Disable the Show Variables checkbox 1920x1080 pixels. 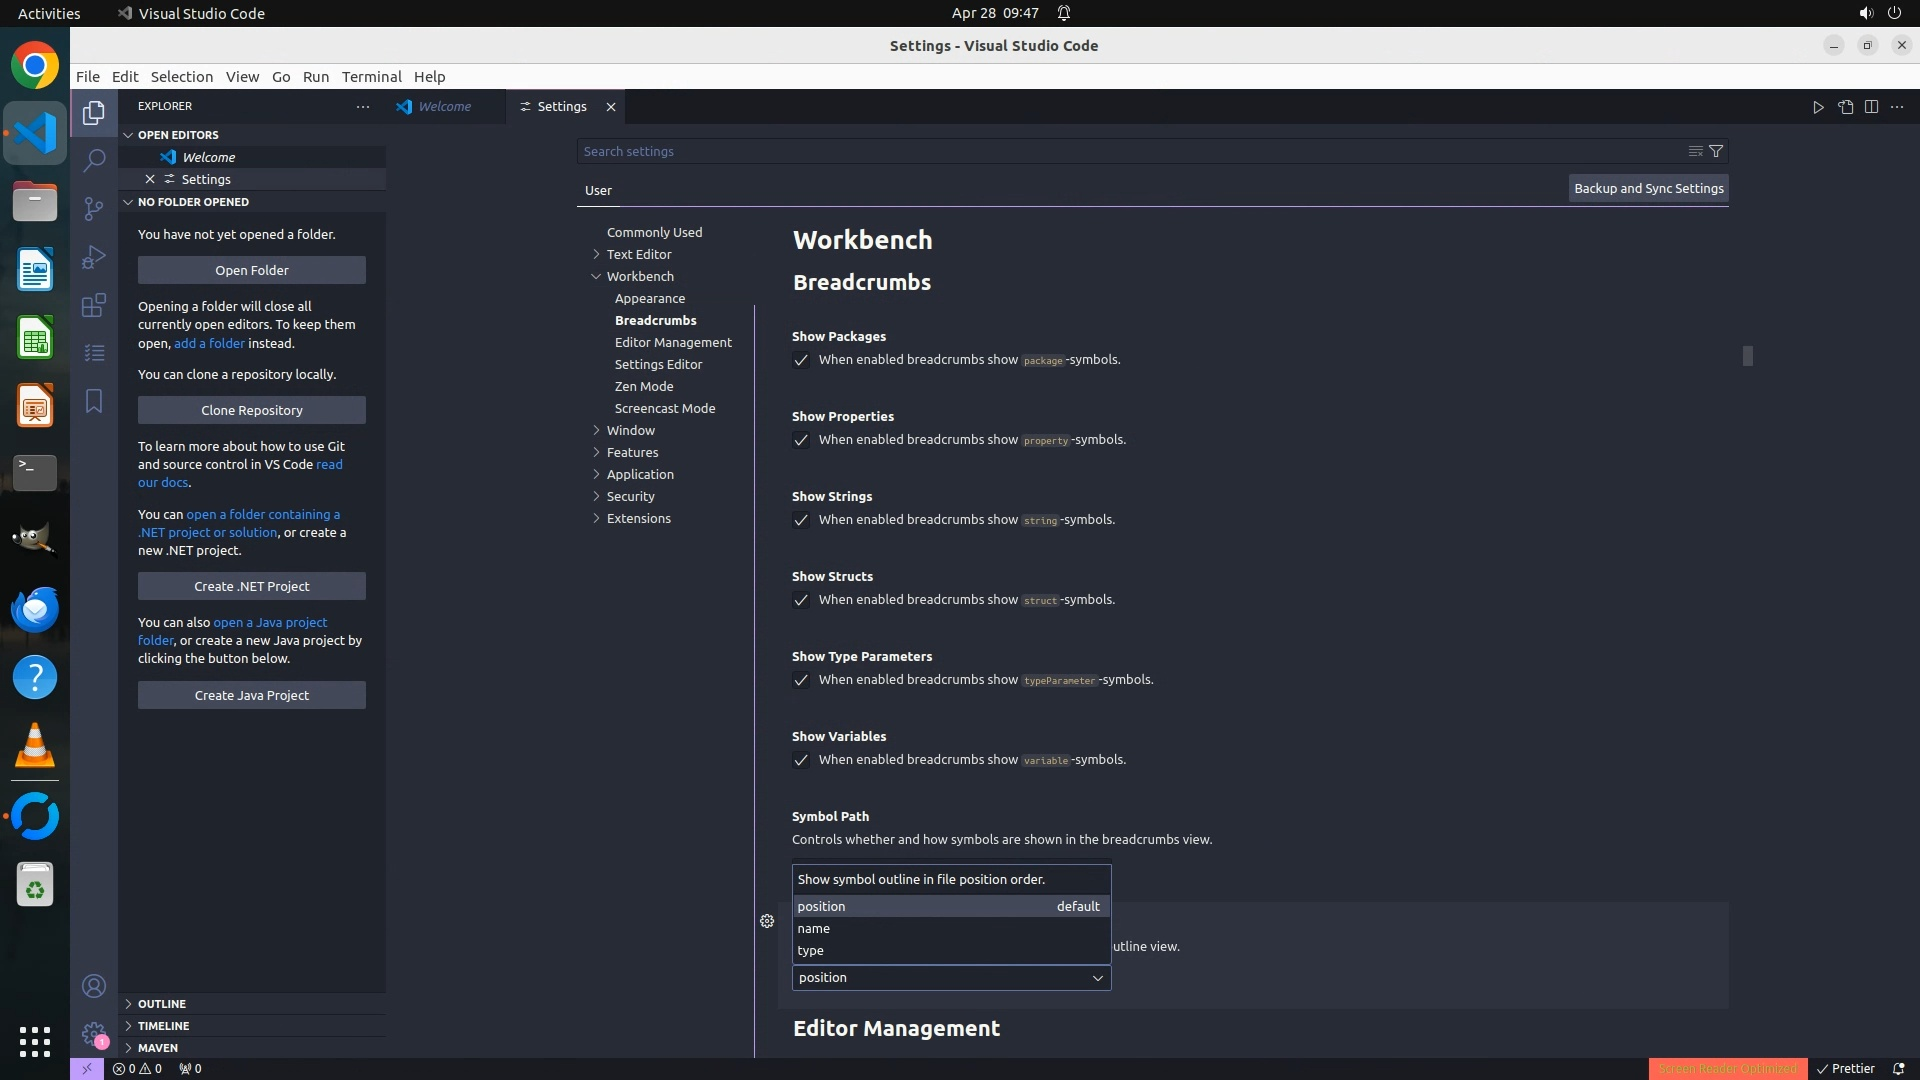(801, 760)
